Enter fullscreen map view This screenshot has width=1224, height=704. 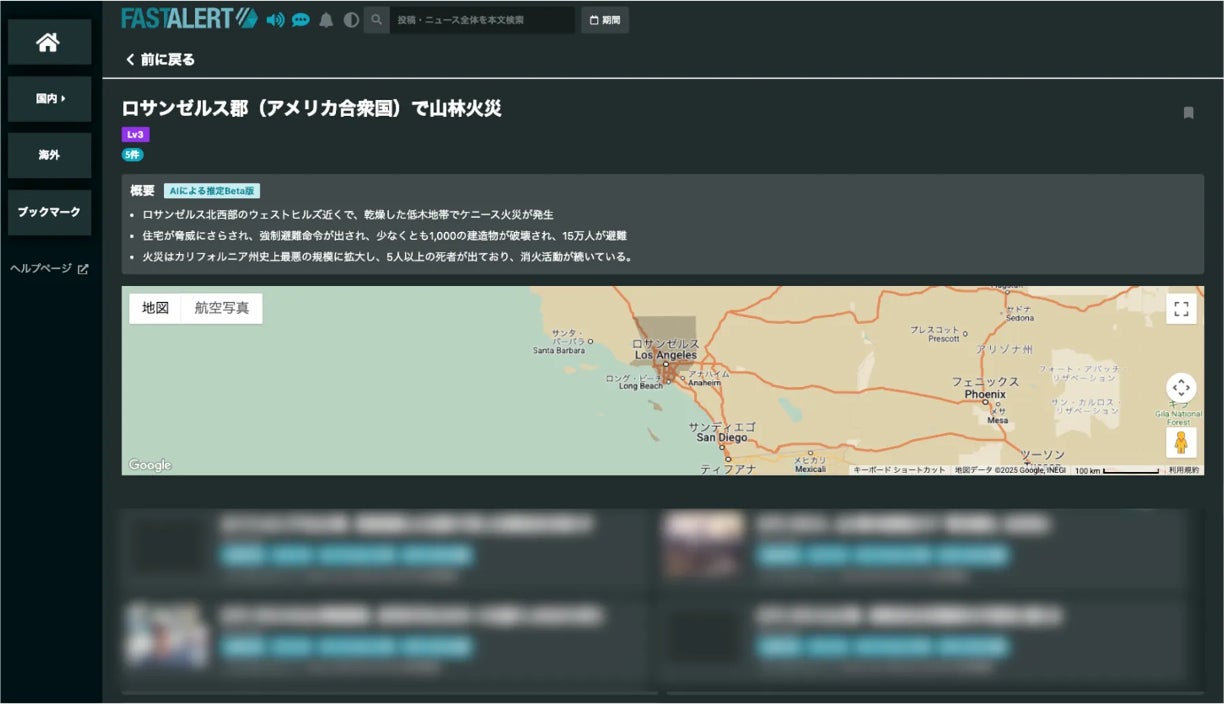coord(1181,309)
